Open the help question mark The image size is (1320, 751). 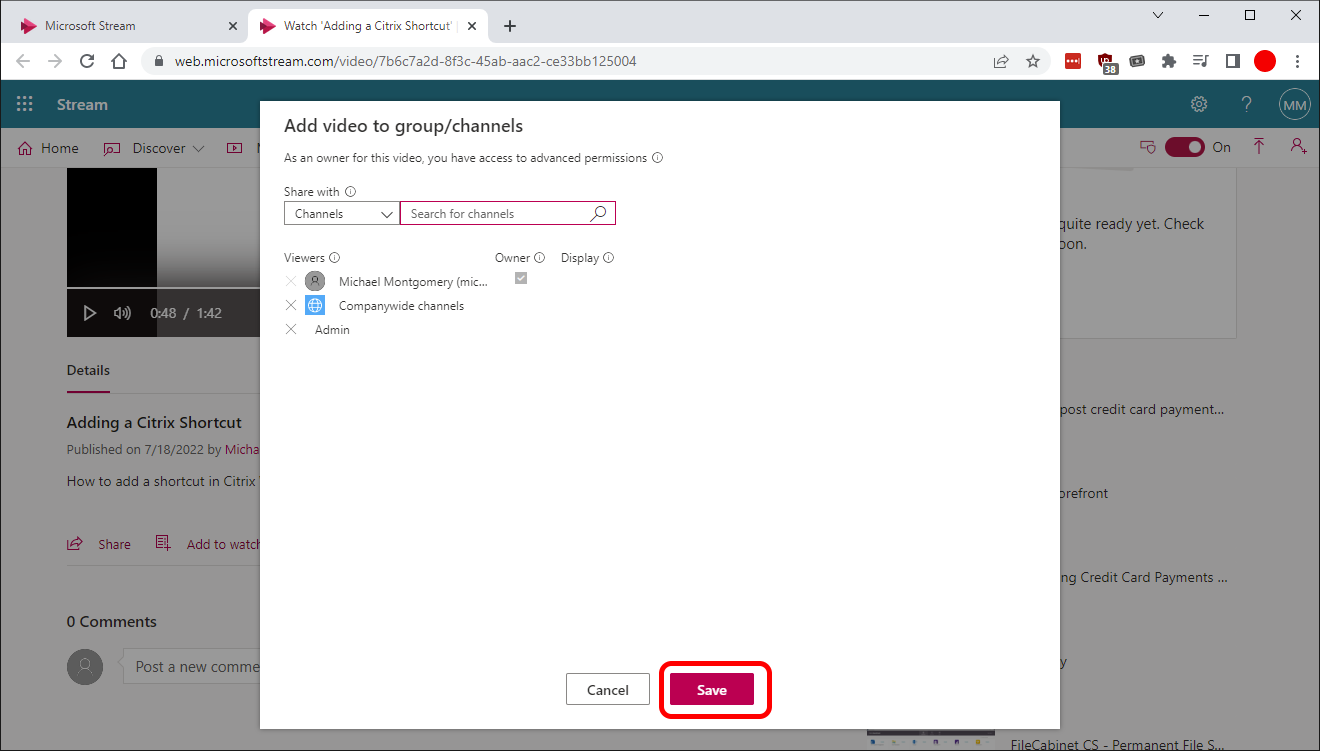pyautogui.click(x=1247, y=104)
